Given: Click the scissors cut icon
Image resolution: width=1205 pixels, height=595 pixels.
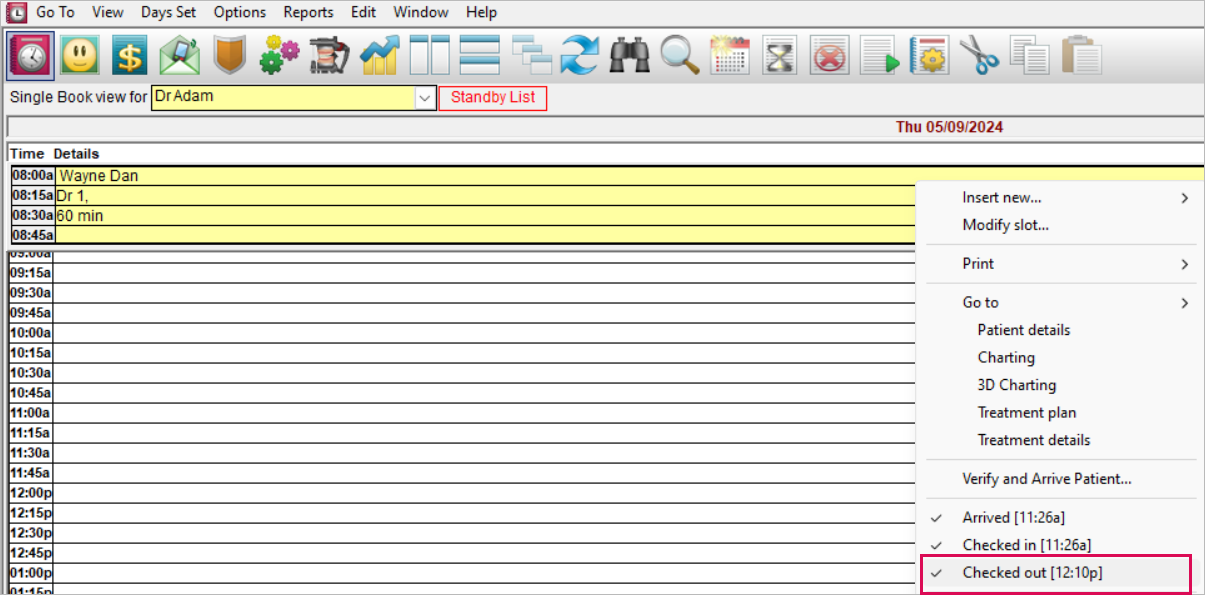Looking at the screenshot, I should point(980,55).
